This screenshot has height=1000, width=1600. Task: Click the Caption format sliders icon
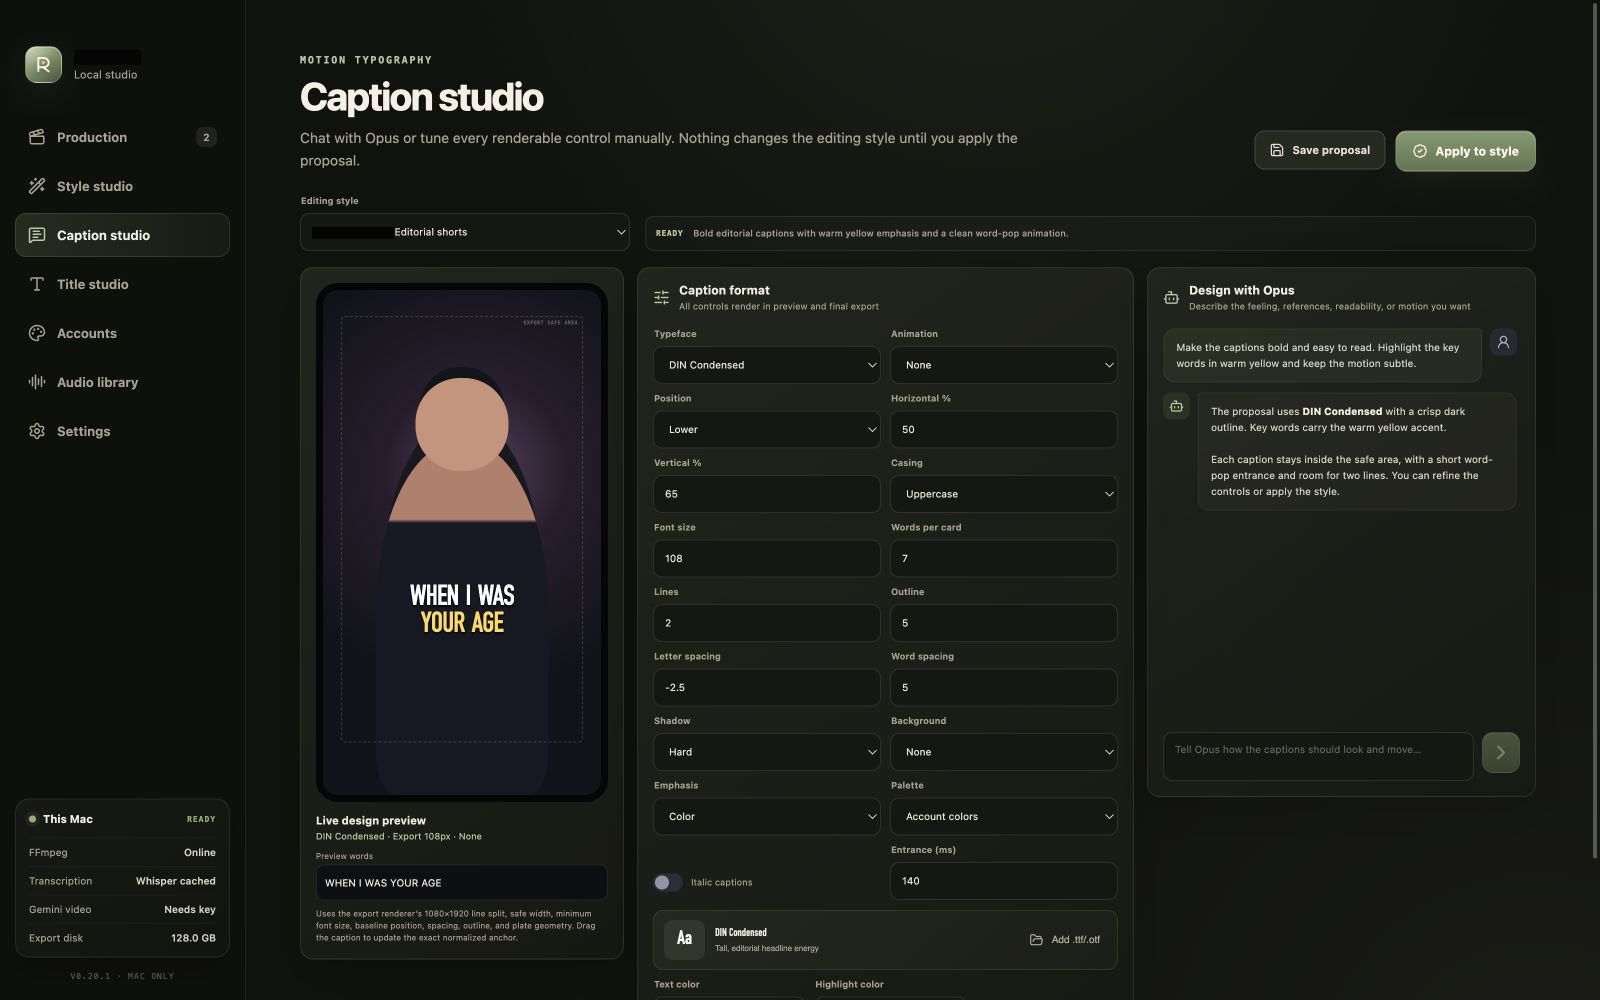point(661,298)
